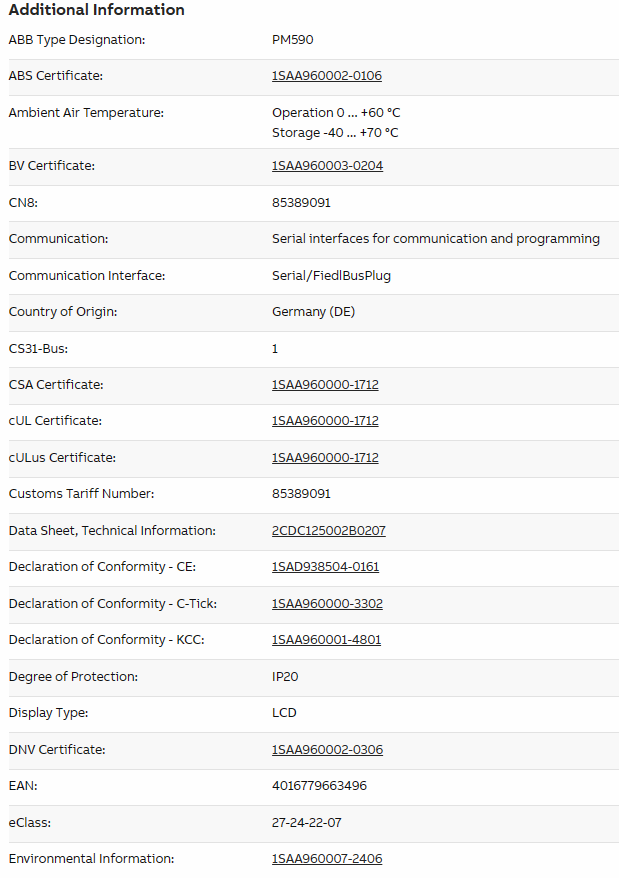This screenshot has width=619, height=878.
Task: Select the Communication Interface label
Action: [x=87, y=275]
